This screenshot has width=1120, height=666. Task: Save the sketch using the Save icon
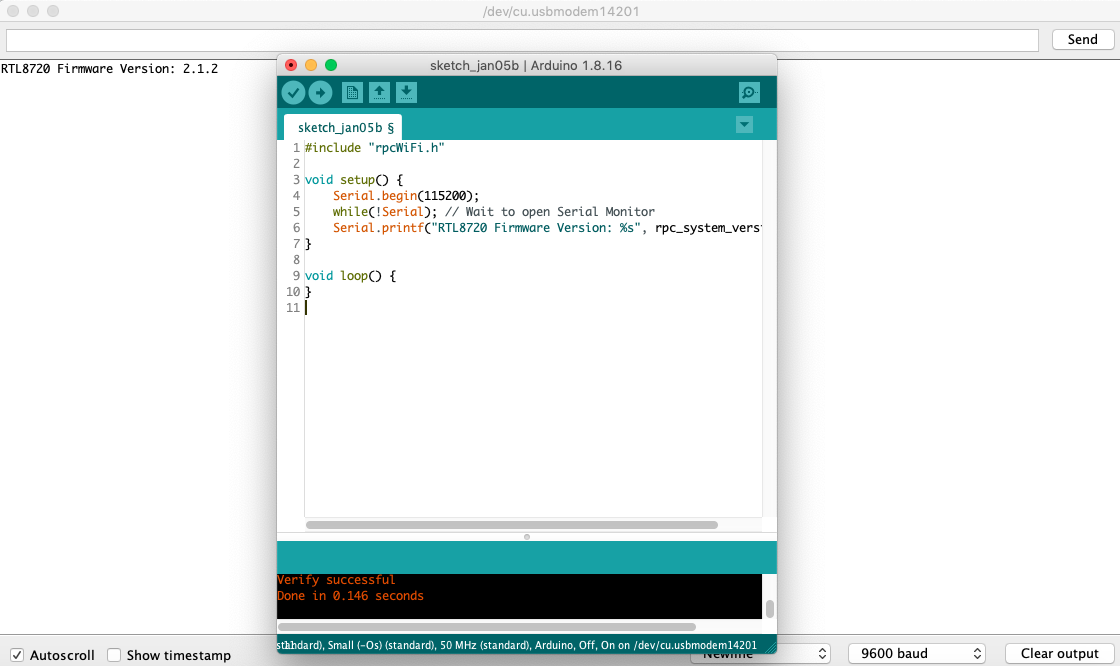[406, 92]
